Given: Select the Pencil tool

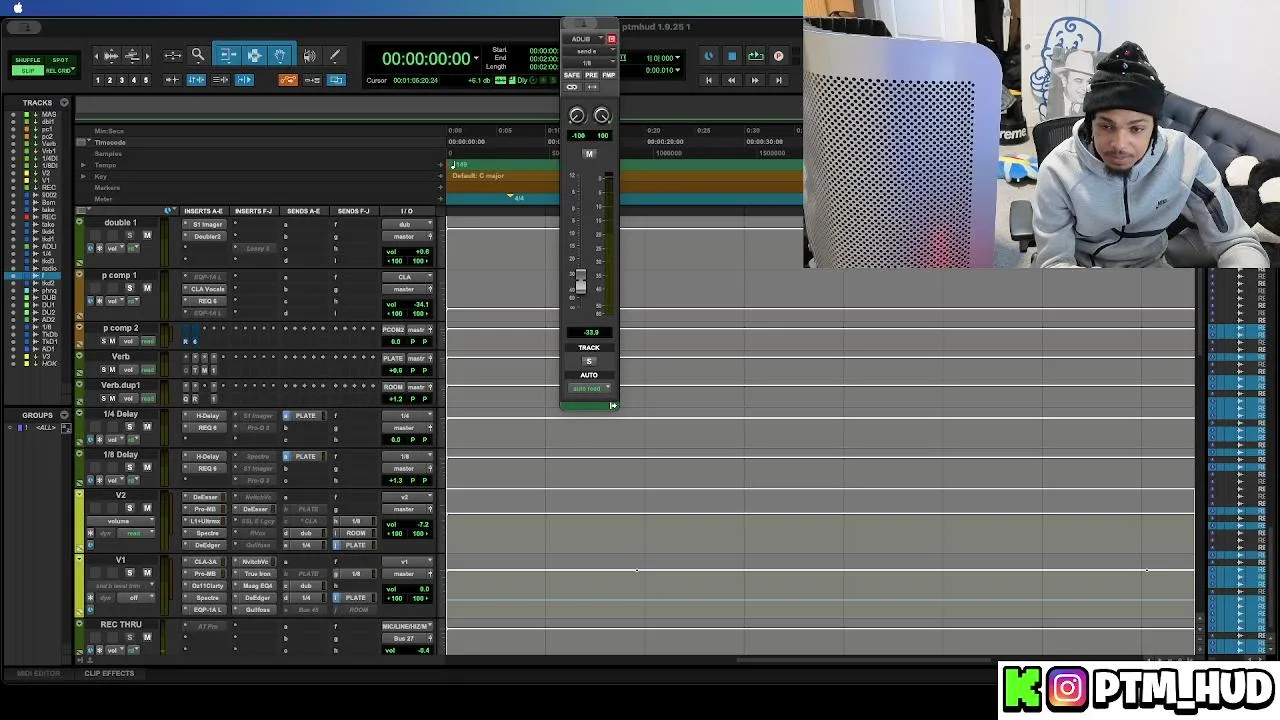Looking at the screenshot, I should coord(334,56).
